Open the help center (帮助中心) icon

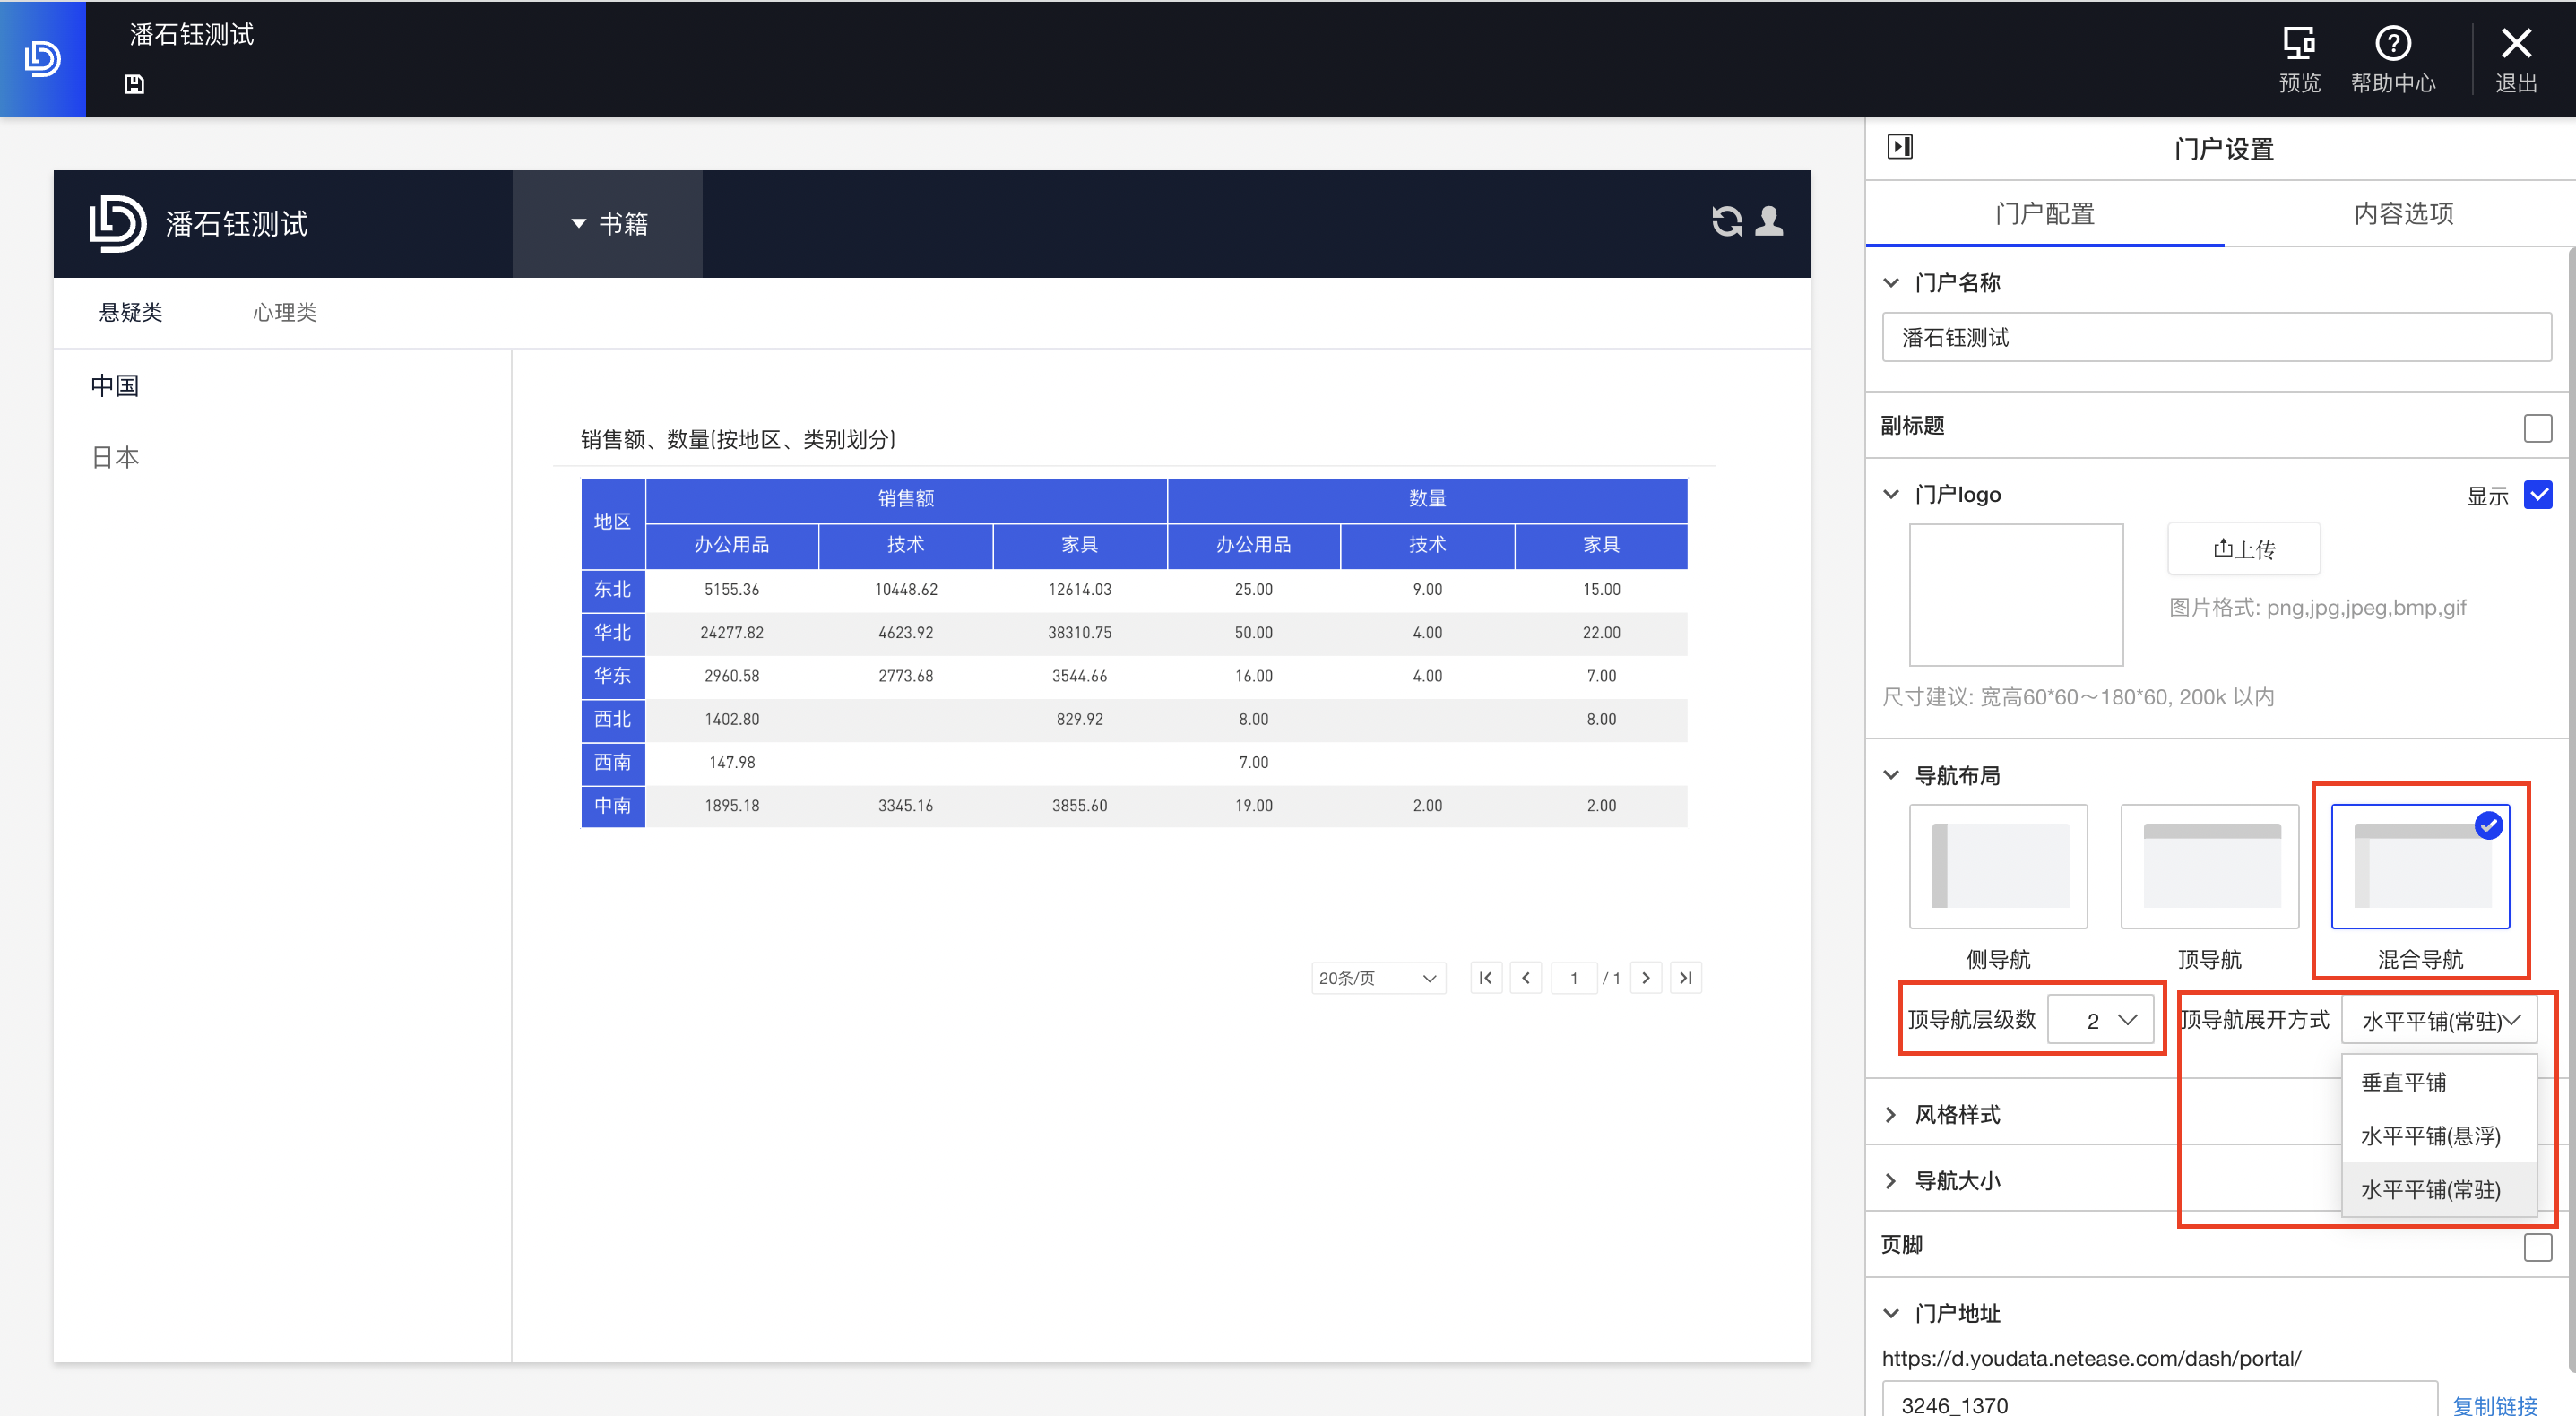click(2392, 44)
